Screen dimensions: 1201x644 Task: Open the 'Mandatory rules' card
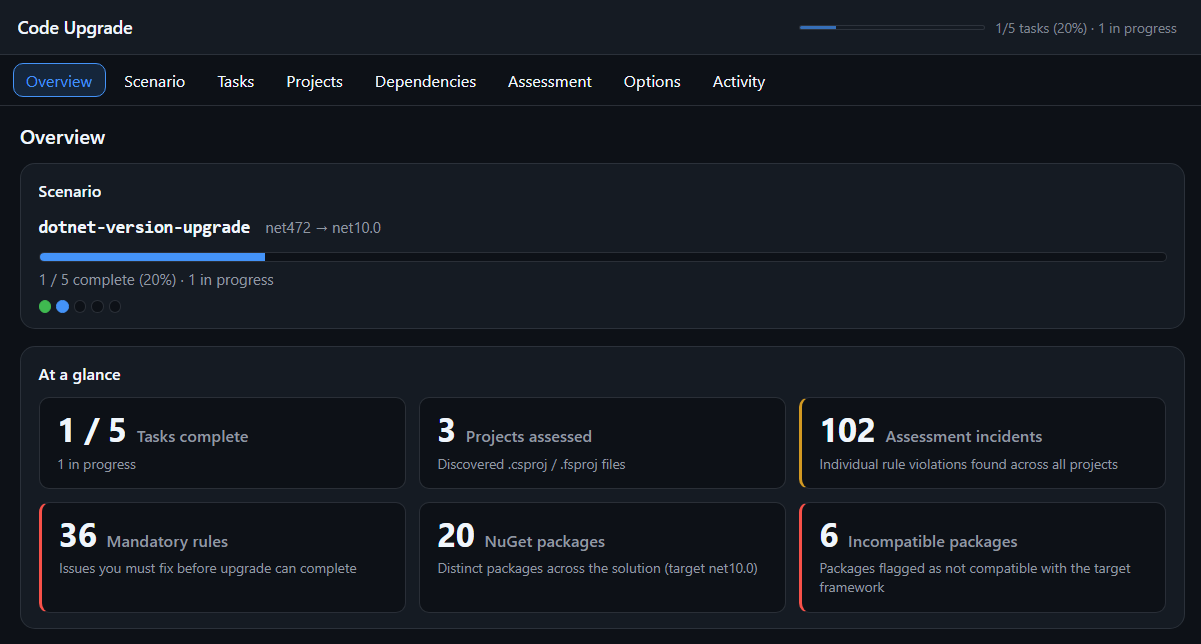pyautogui.click(x=222, y=557)
